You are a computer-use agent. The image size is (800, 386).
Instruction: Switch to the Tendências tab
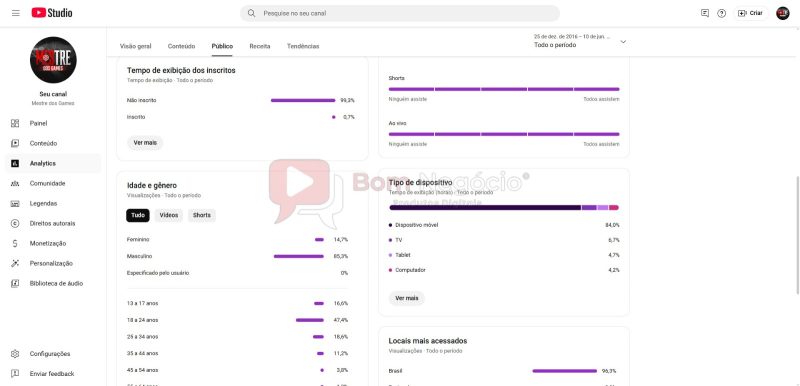click(x=303, y=46)
